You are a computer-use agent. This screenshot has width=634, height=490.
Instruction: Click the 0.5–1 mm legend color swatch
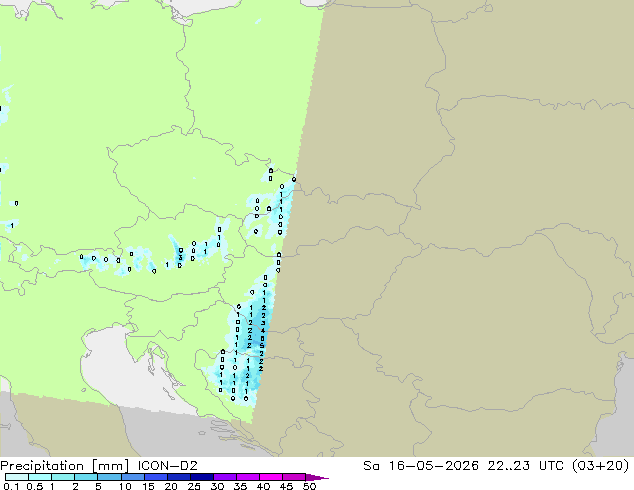pos(40,477)
